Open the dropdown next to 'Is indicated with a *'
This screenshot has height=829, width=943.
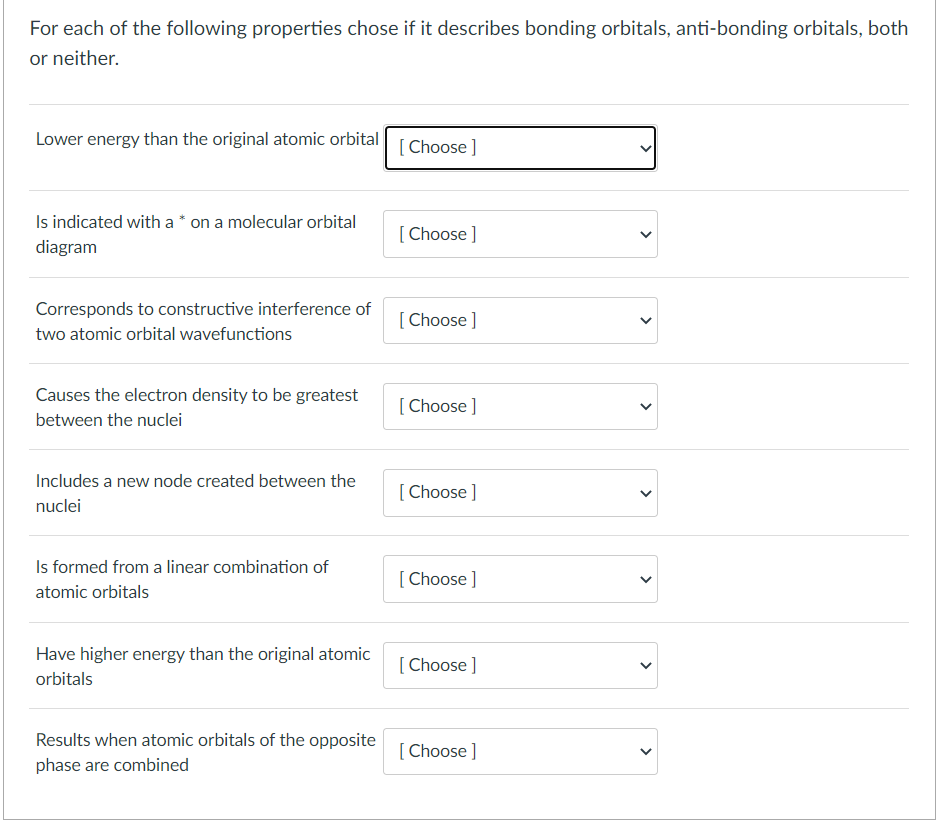(x=519, y=234)
